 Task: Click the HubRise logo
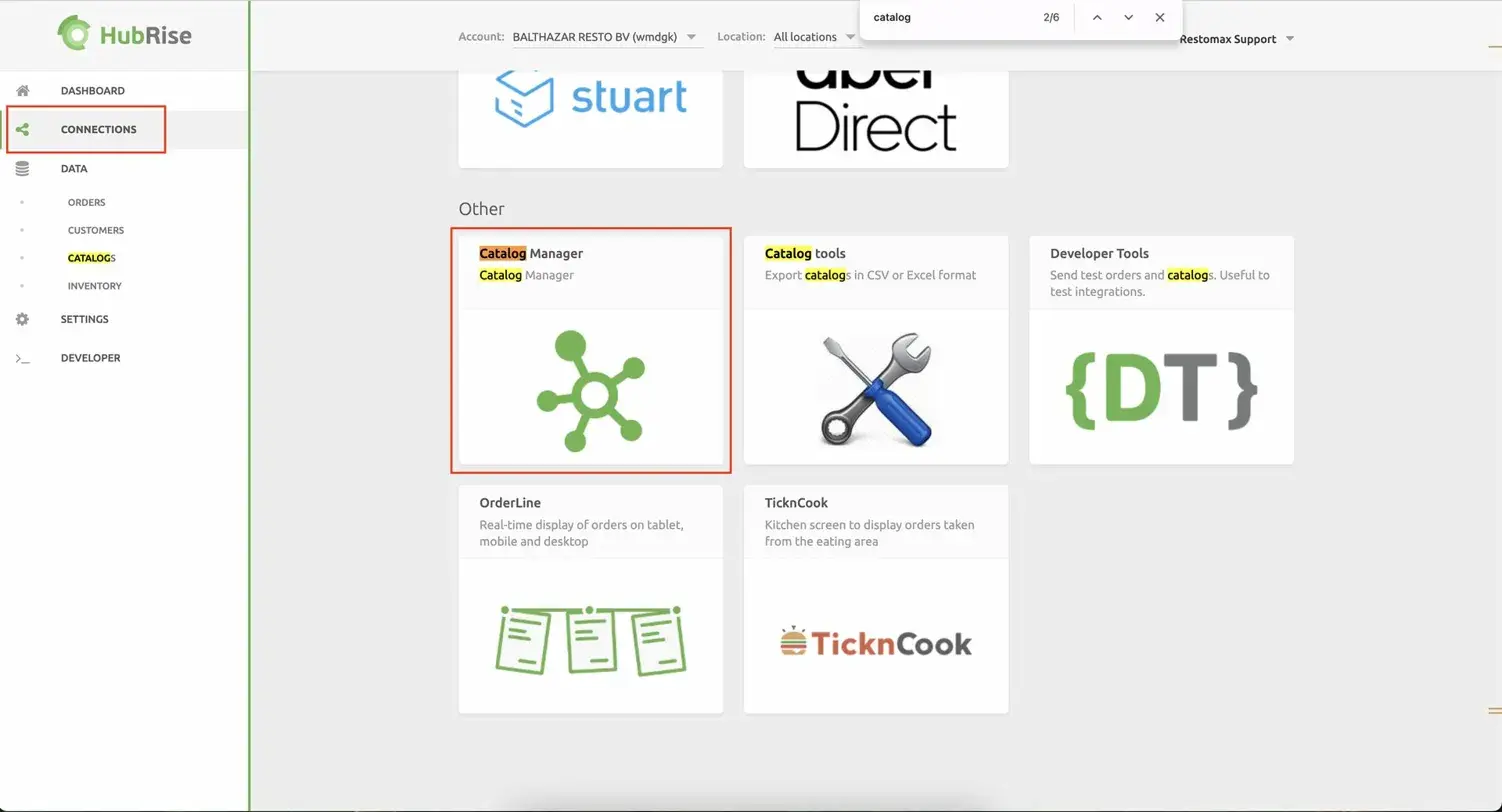click(x=124, y=35)
